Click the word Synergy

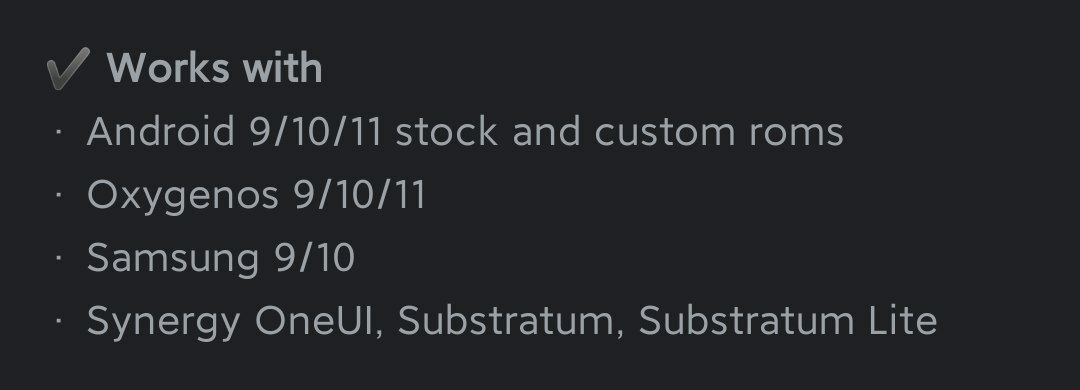pos(164,322)
